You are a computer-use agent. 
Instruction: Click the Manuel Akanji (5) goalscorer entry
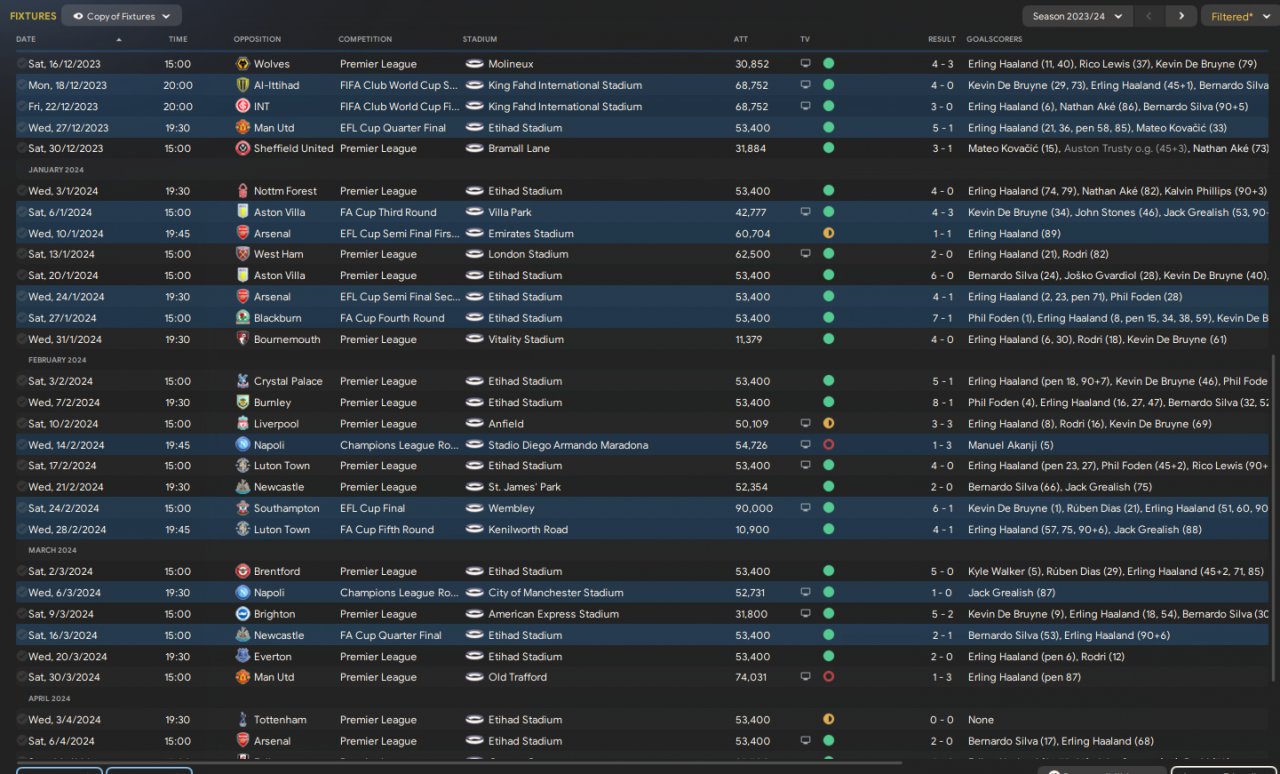point(1010,445)
